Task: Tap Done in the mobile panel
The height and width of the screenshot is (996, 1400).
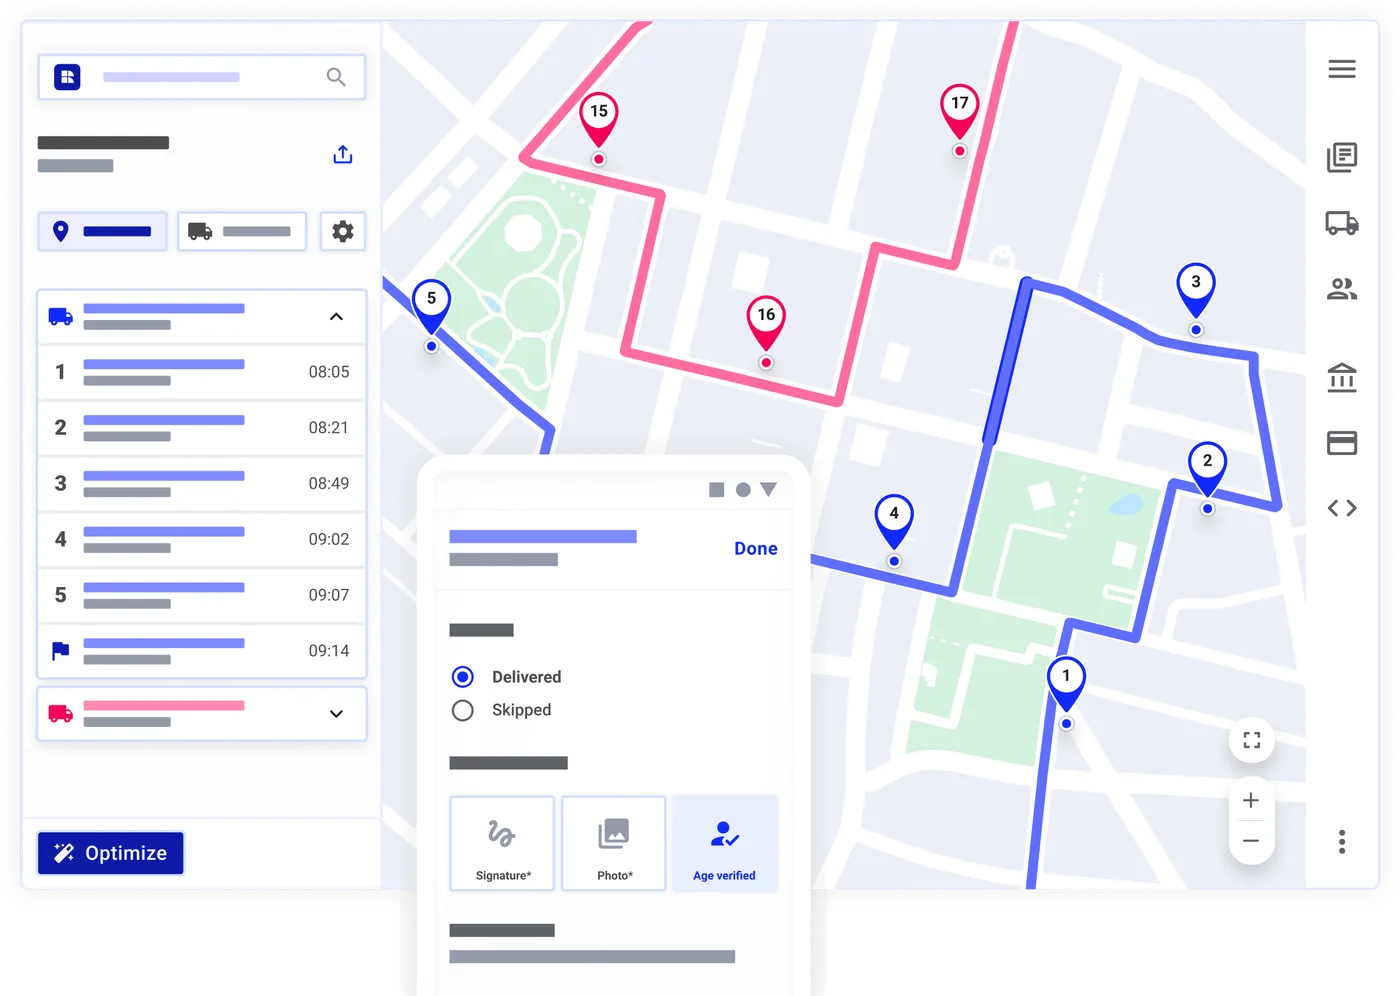Action: (x=756, y=548)
